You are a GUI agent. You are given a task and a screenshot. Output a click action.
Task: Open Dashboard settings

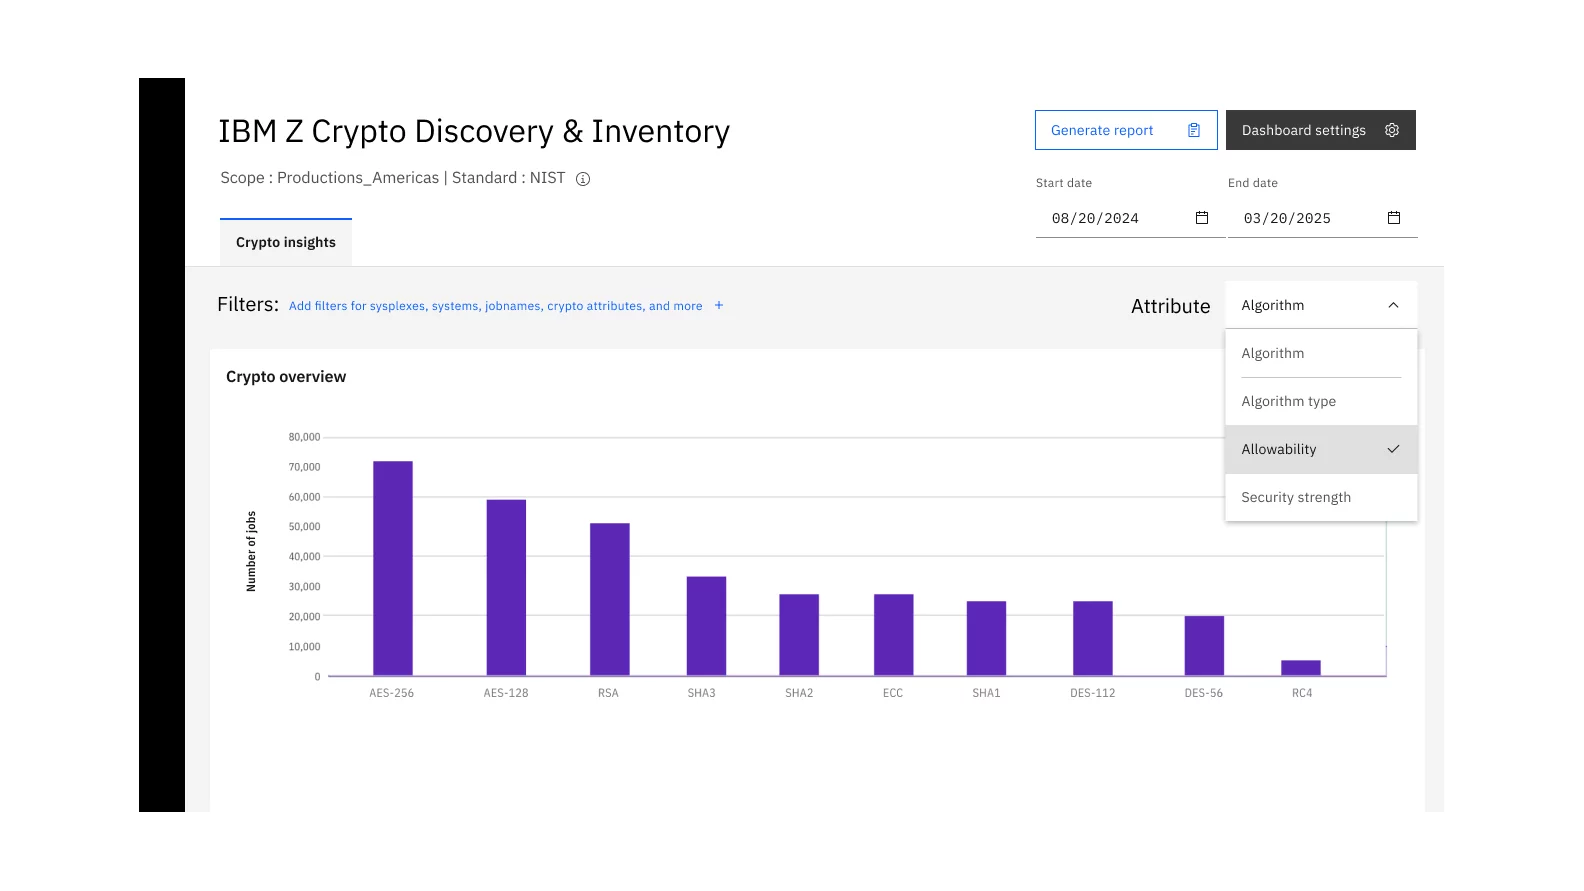[x=1303, y=130]
